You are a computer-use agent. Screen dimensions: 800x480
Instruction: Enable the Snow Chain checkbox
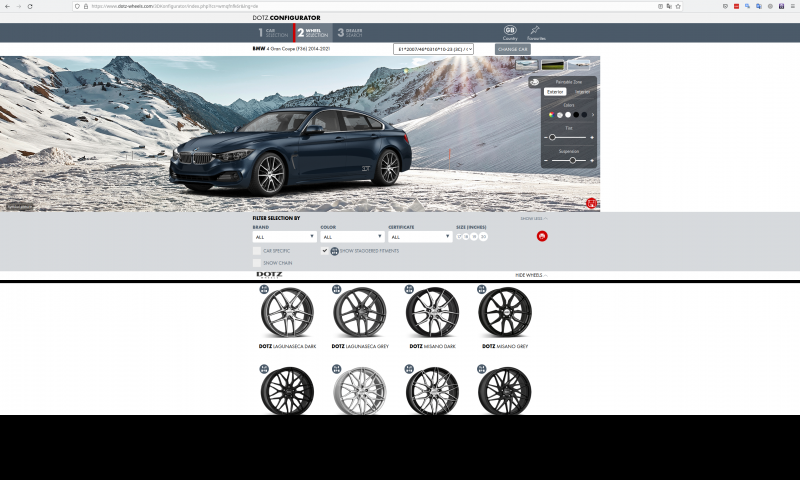pos(257,263)
